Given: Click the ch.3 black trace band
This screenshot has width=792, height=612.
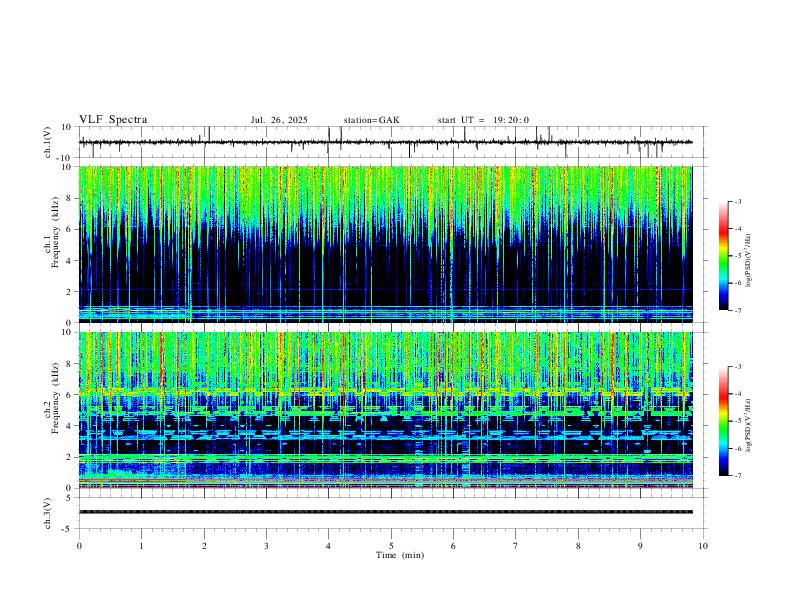Looking at the screenshot, I should tap(386, 512).
